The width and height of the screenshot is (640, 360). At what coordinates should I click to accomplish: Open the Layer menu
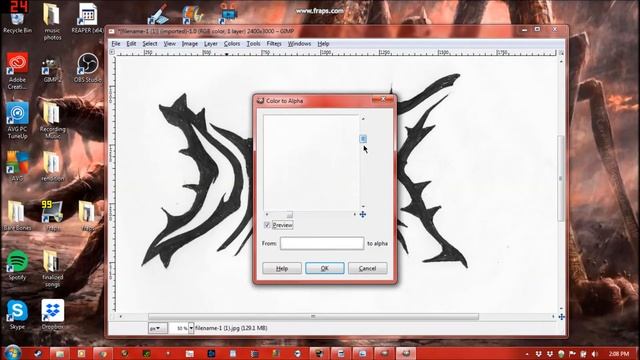click(x=211, y=44)
